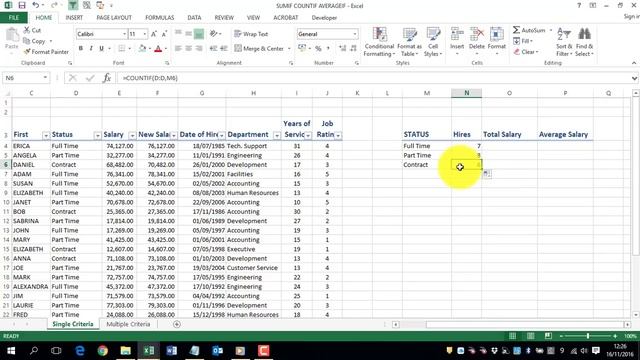Open Excel from the Windows taskbar
Screen dimensions: 640x360
click(x=149, y=351)
